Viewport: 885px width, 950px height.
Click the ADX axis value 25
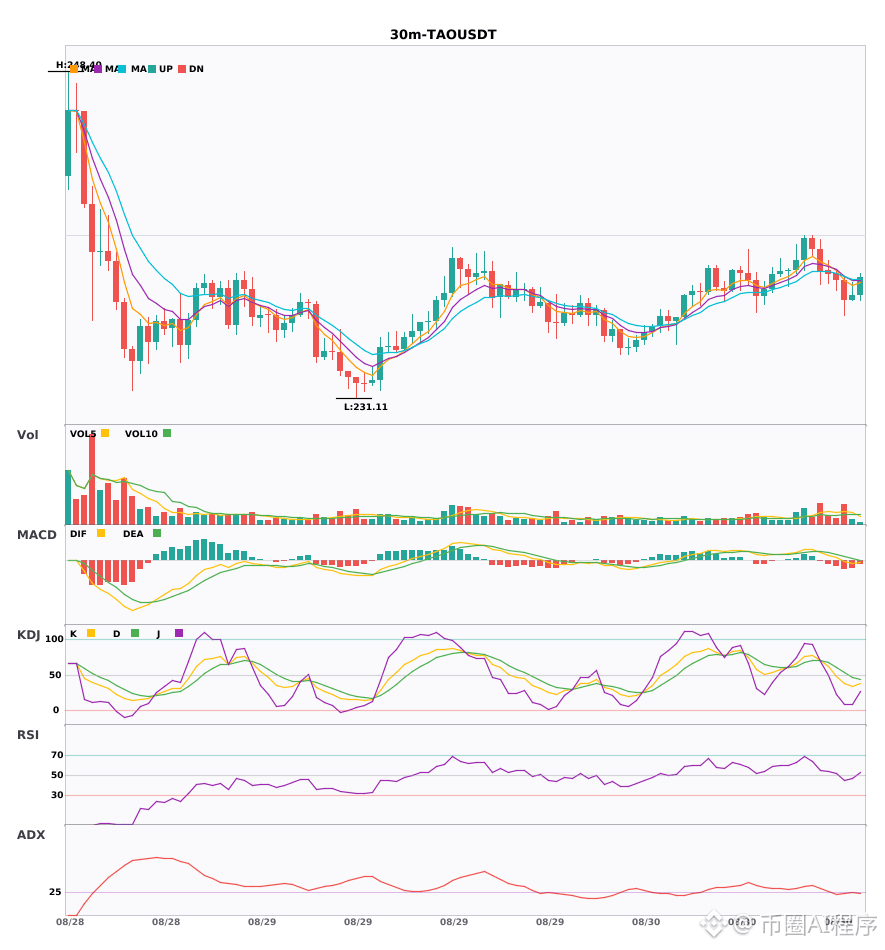pyautogui.click(x=55, y=892)
